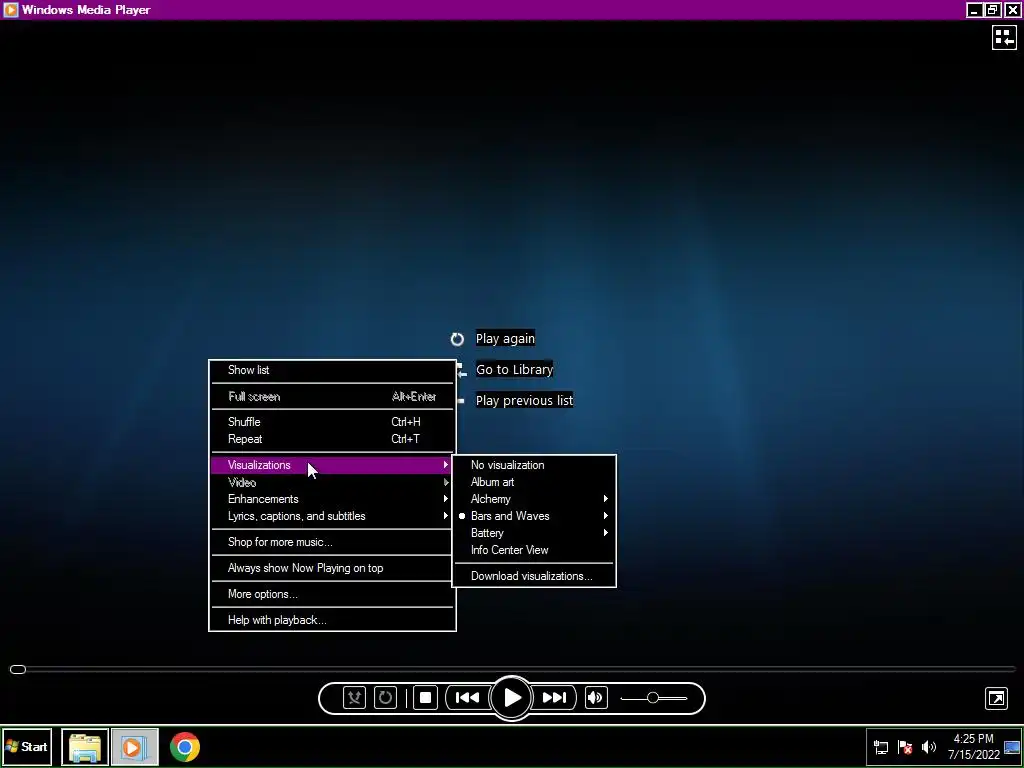Open the Windows Start button
1024x768 pixels.
click(x=27, y=746)
